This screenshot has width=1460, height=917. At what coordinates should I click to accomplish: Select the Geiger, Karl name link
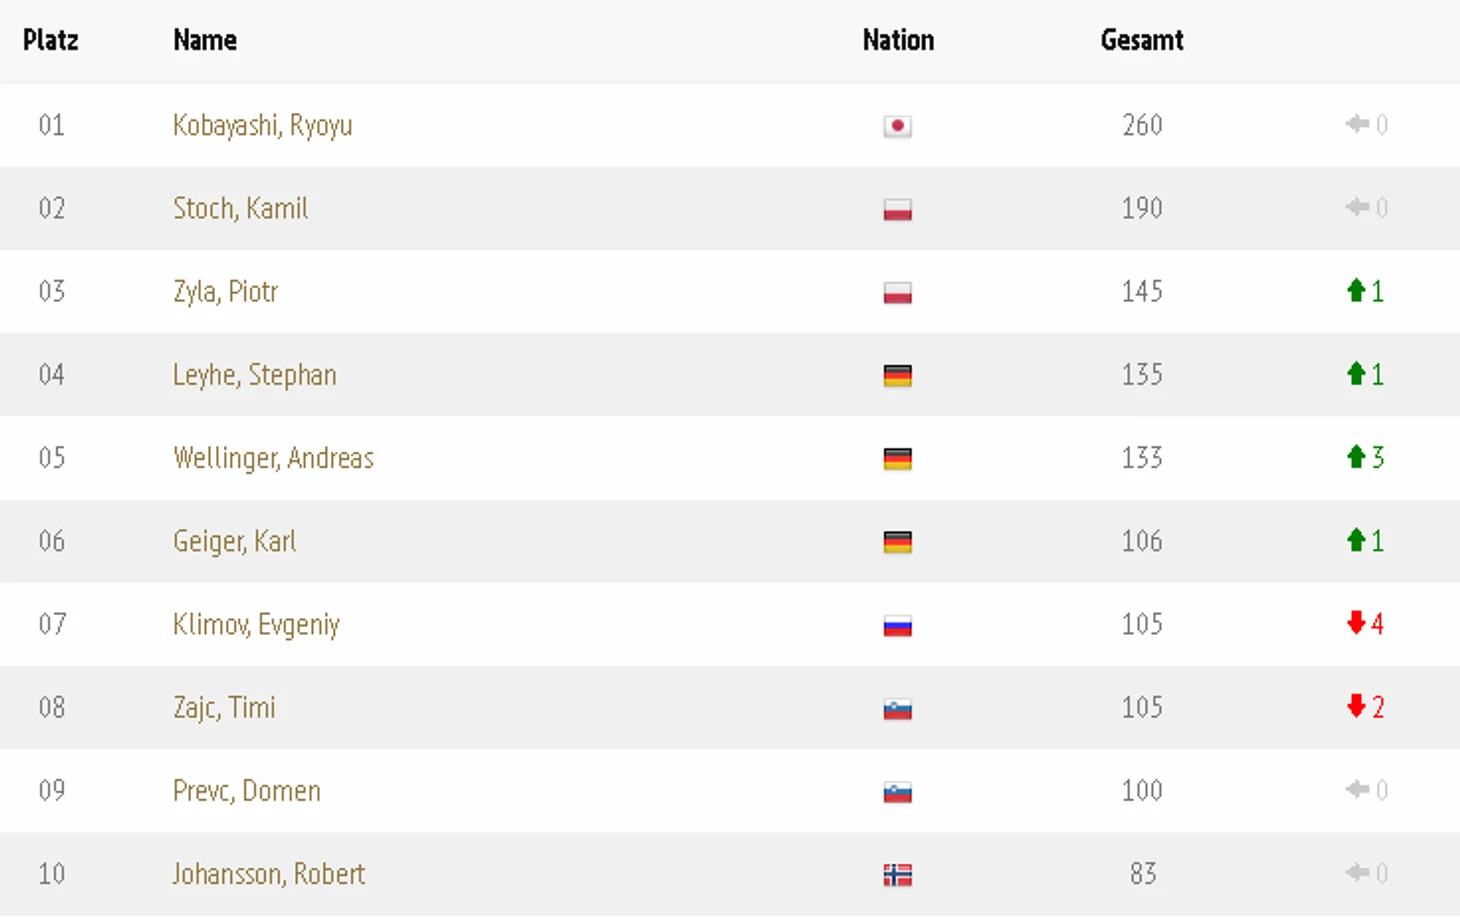click(x=235, y=541)
